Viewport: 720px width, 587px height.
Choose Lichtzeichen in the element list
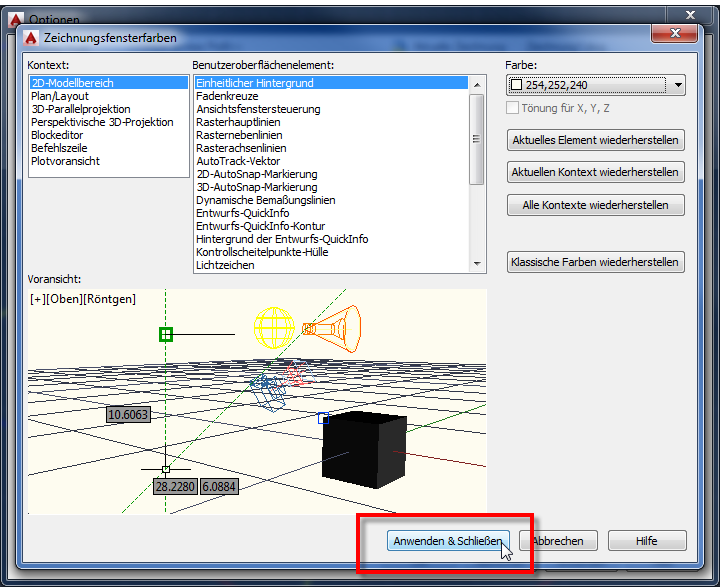(225, 265)
